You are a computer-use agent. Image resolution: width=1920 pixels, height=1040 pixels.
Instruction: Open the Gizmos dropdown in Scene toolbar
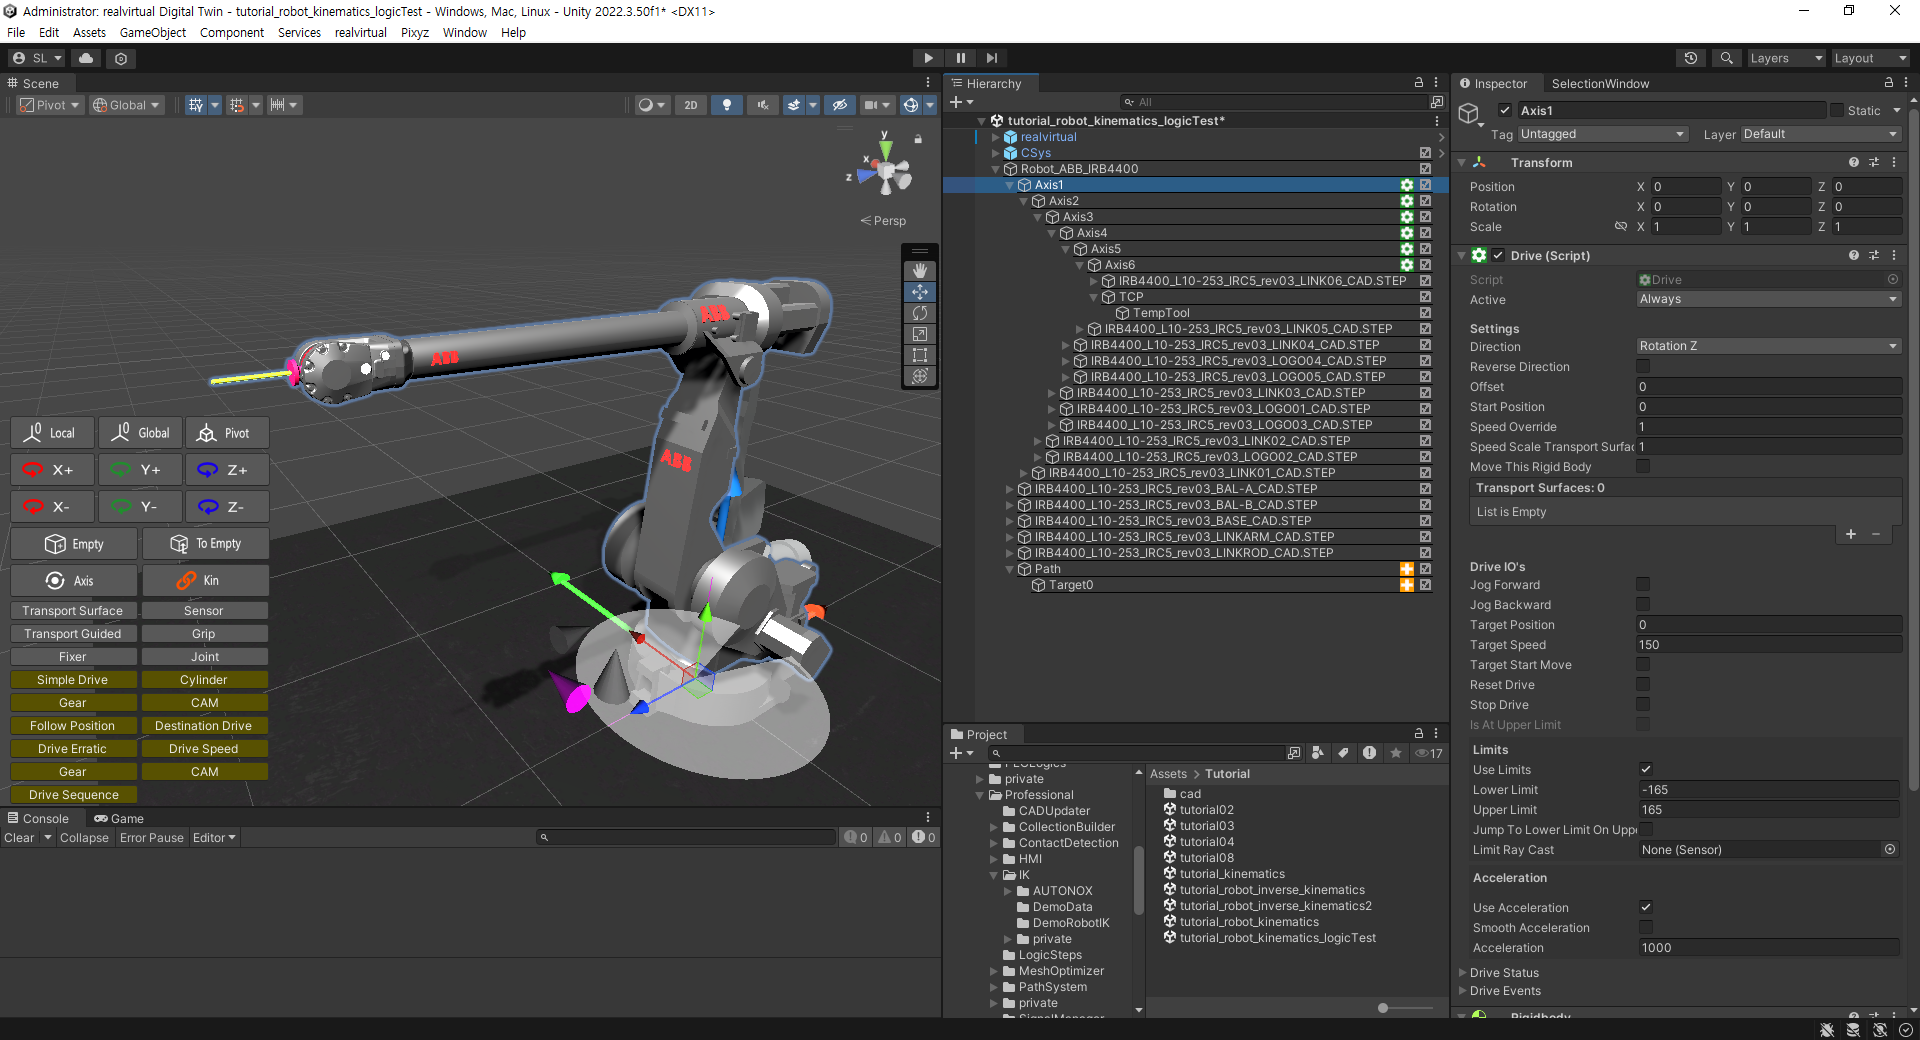tap(930, 105)
